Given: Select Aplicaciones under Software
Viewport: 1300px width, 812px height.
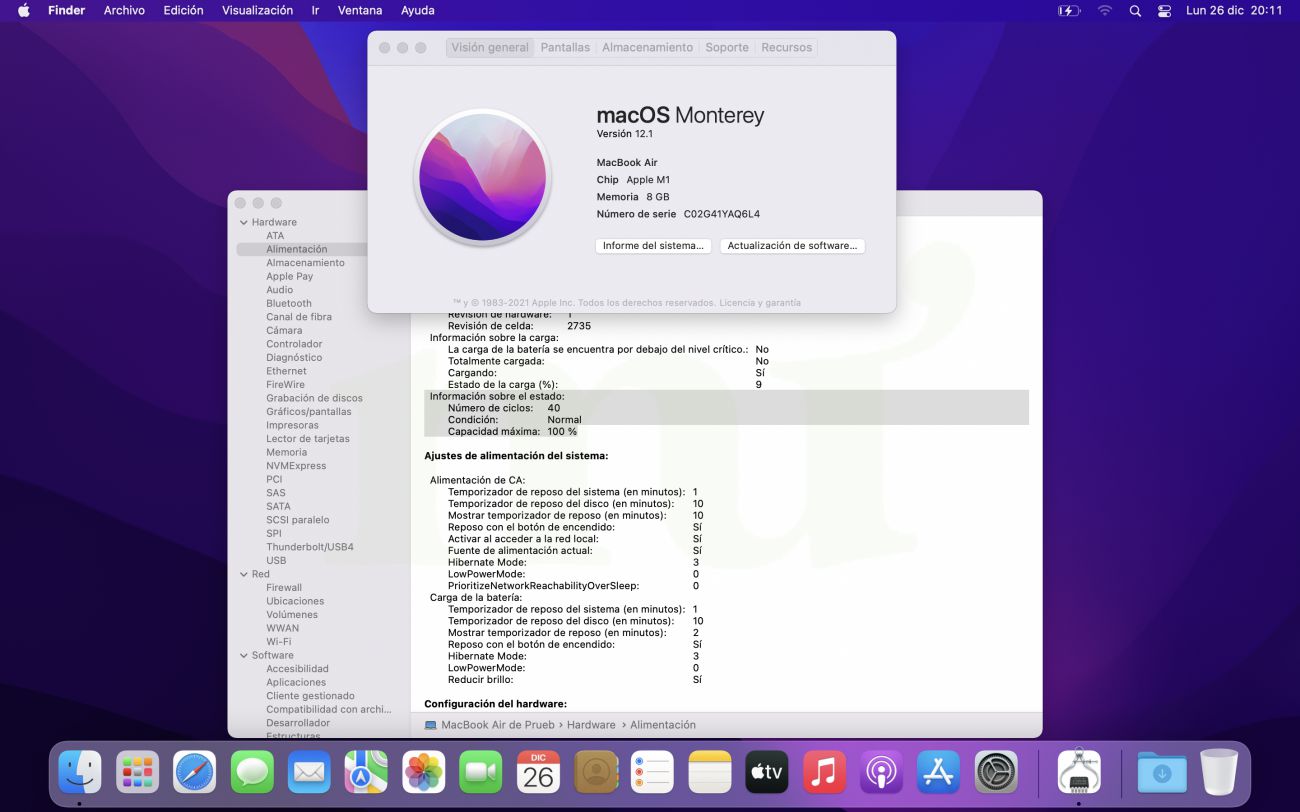Looking at the screenshot, I should pyautogui.click(x=296, y=682).
